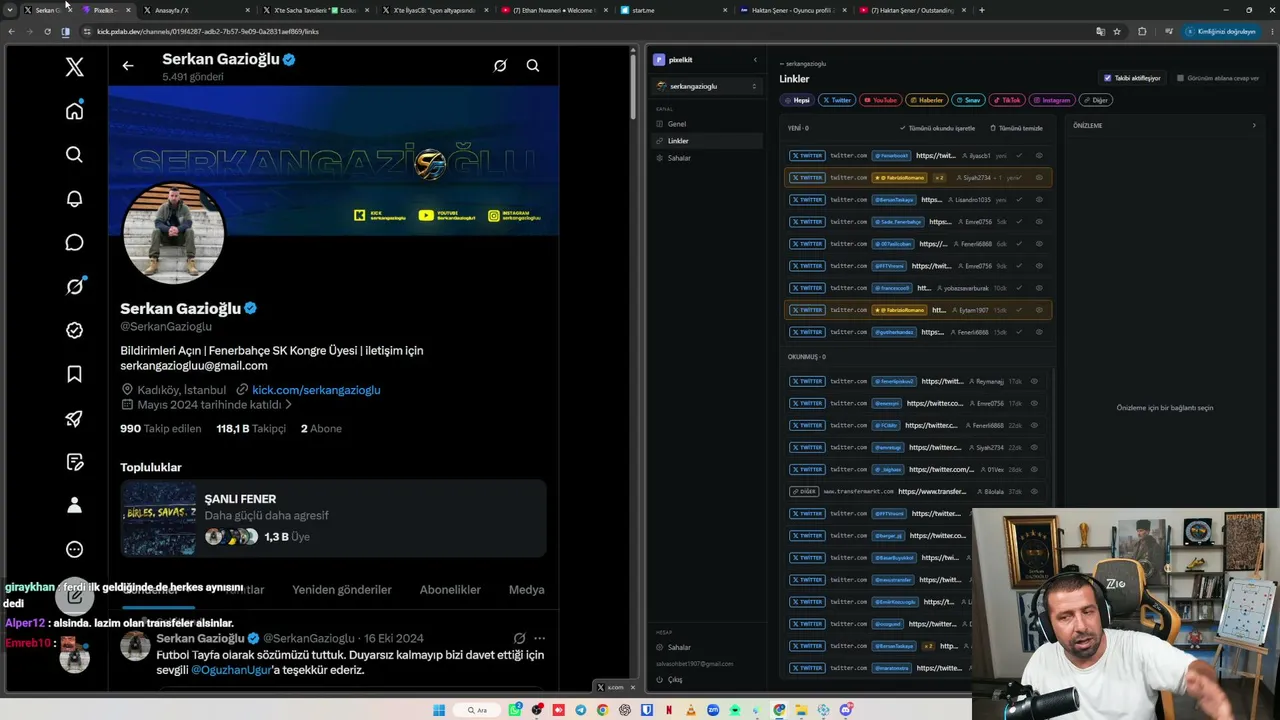Viewport: 1280px width, 720px height.
Task: Filter links by Diğer
Action: click(1096, 100)
